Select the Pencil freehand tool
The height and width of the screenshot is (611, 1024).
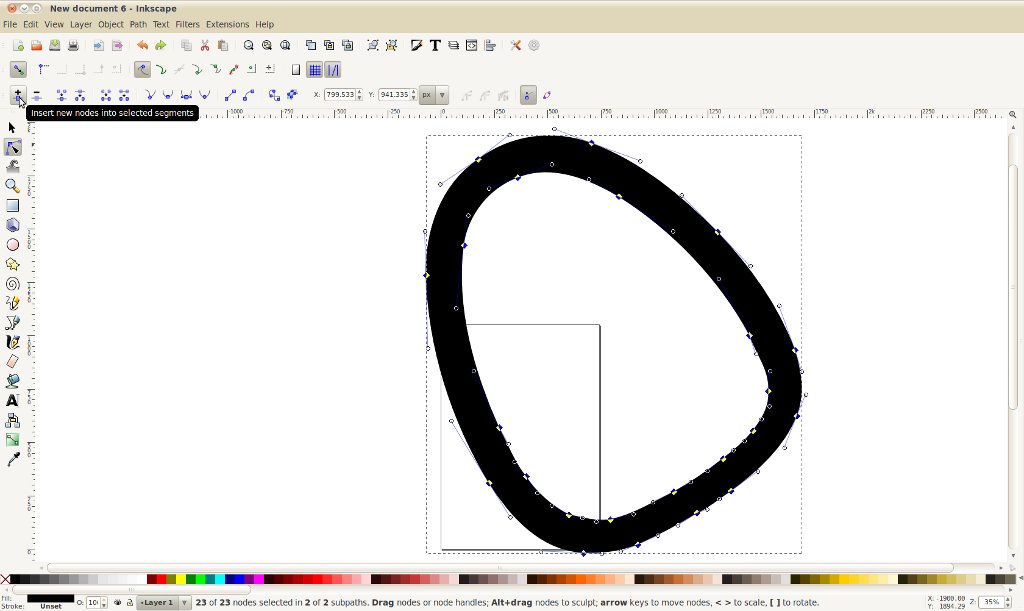coord(12,303)
